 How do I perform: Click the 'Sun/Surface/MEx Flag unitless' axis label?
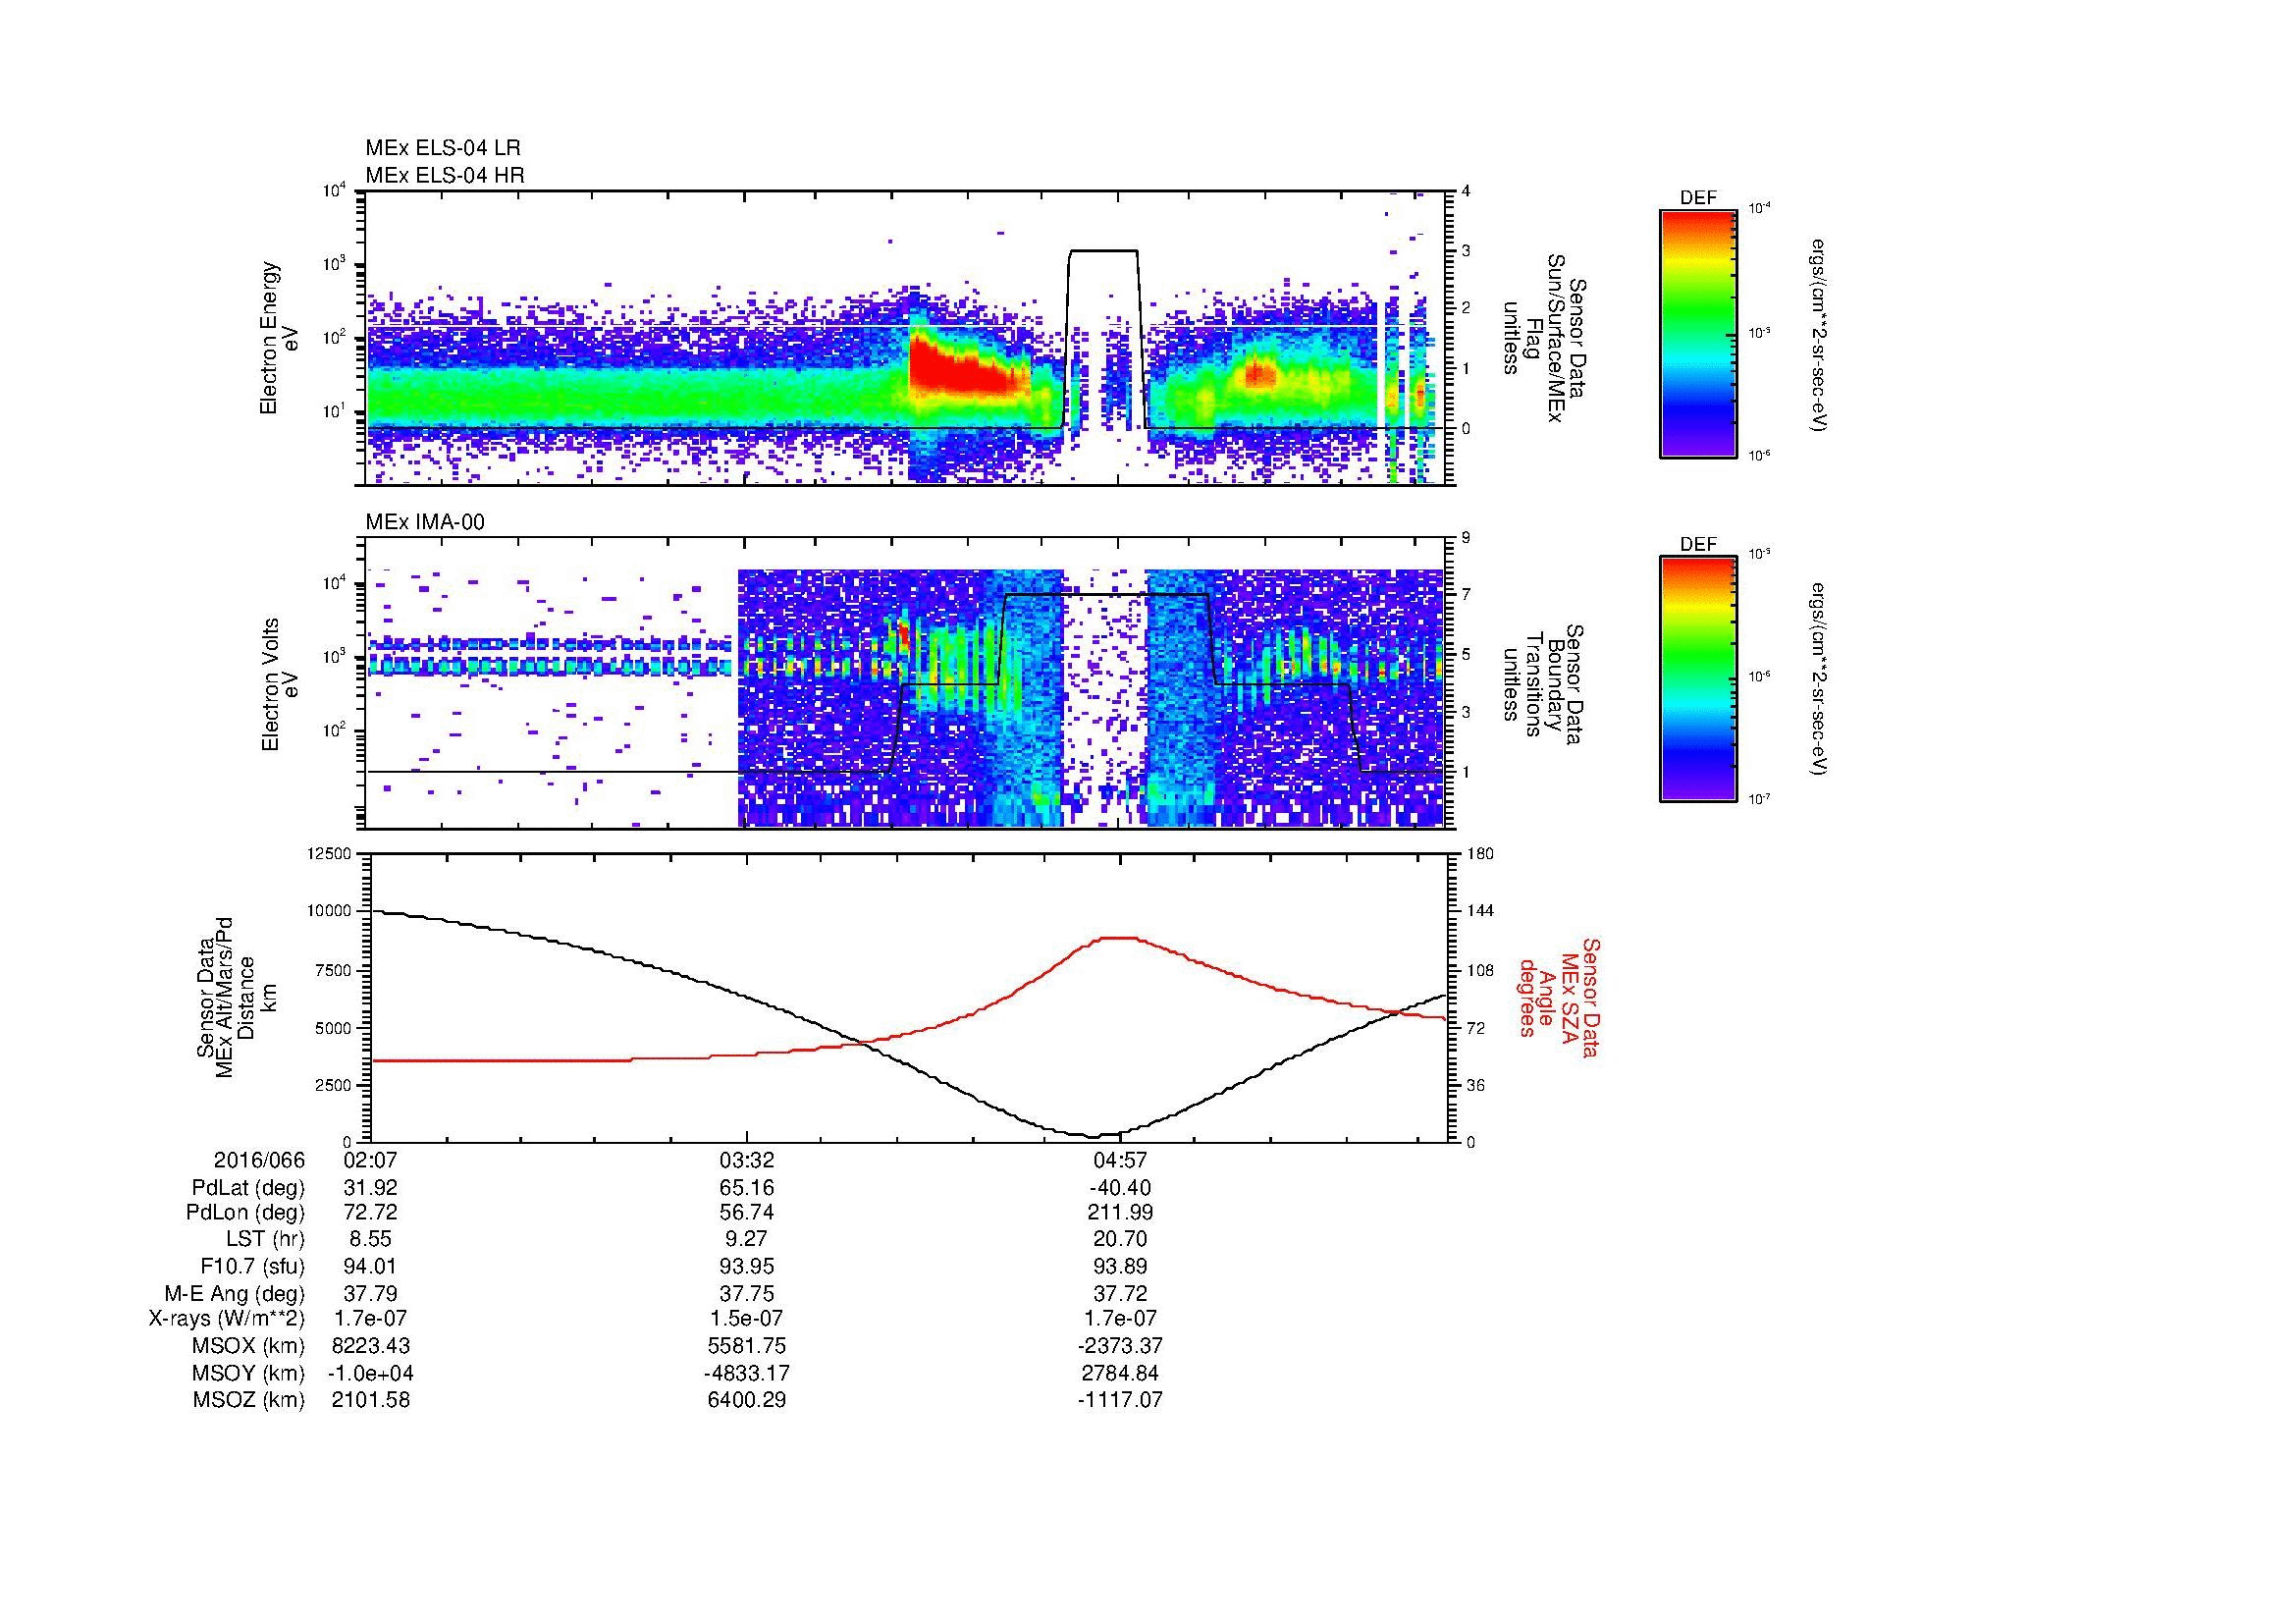(x=1546, y=338)
